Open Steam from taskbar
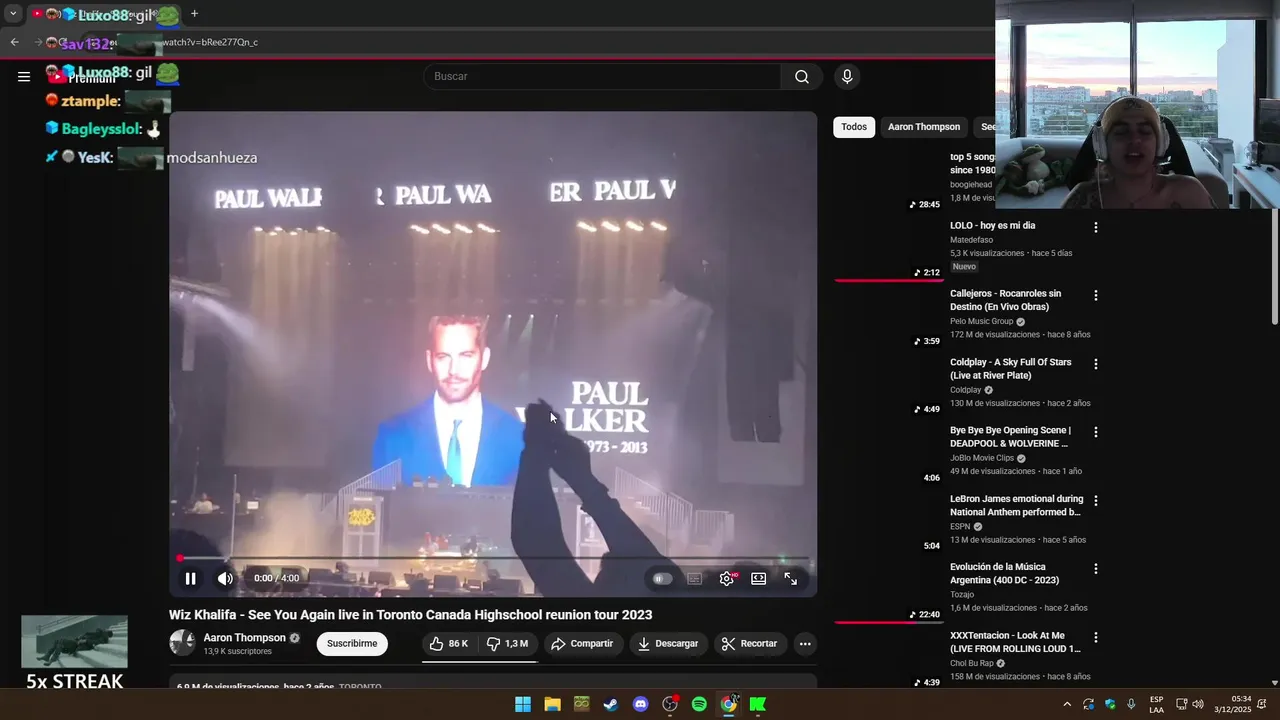Screen dimensions: 1280x720 (611, 704)
